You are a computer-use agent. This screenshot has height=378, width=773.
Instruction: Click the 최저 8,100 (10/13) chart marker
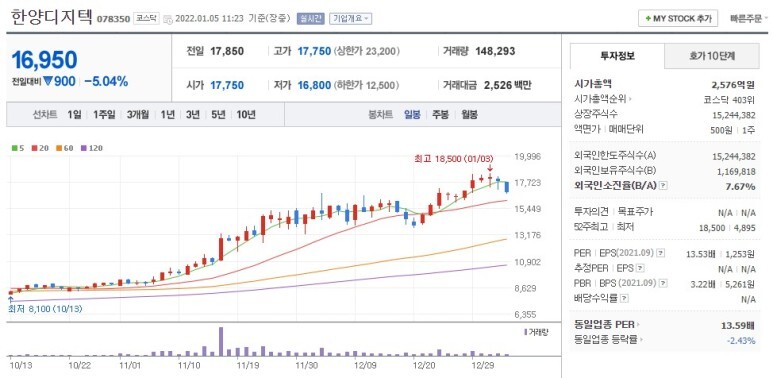click(x=45, y=309)
